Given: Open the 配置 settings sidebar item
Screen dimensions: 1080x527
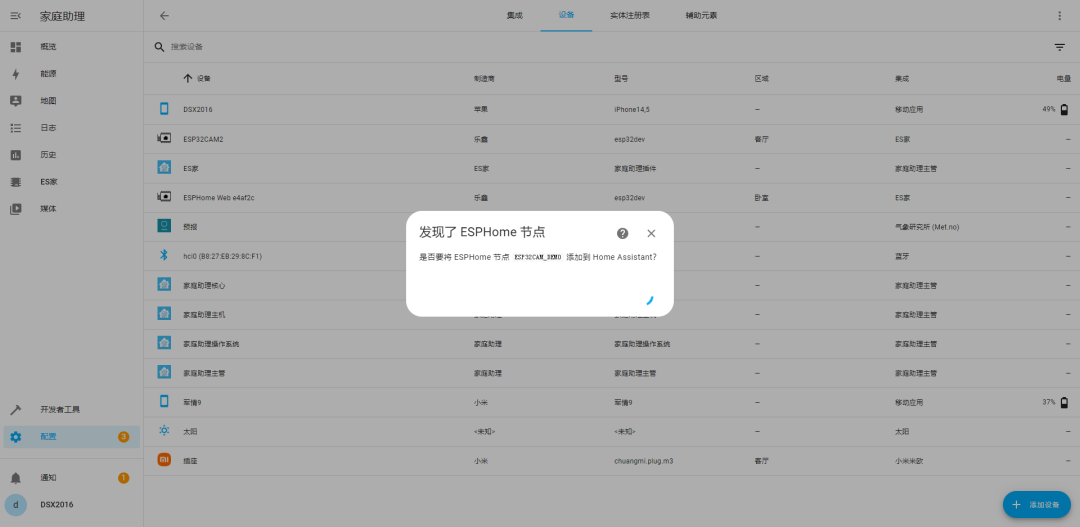Looking at the screenshot, I should [72, 437].
